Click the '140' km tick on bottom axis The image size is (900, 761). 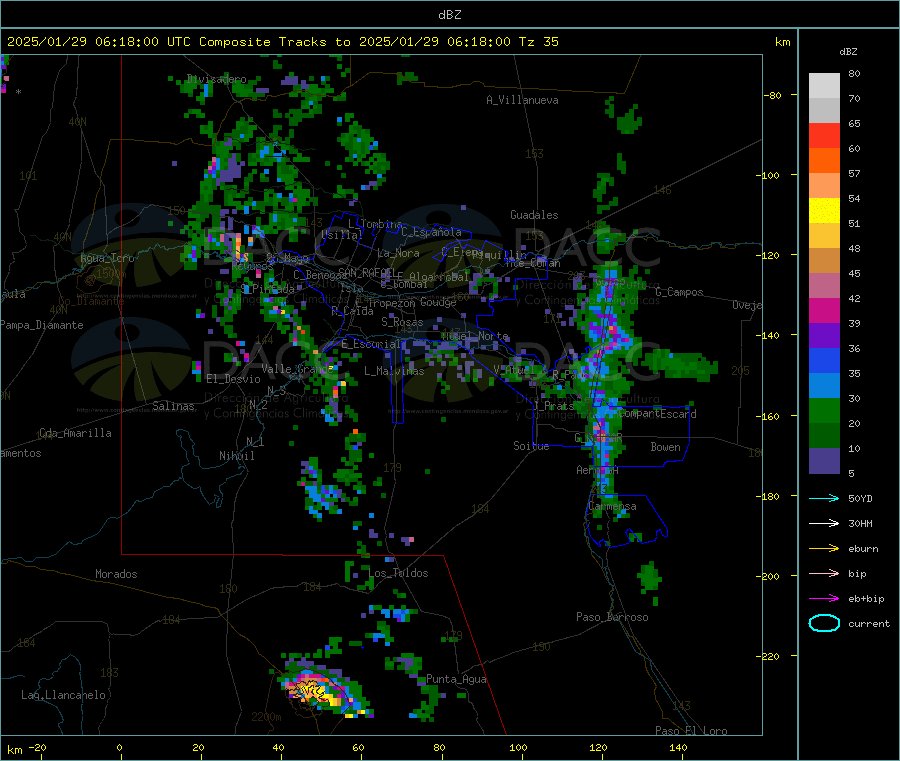click(678, 747)
